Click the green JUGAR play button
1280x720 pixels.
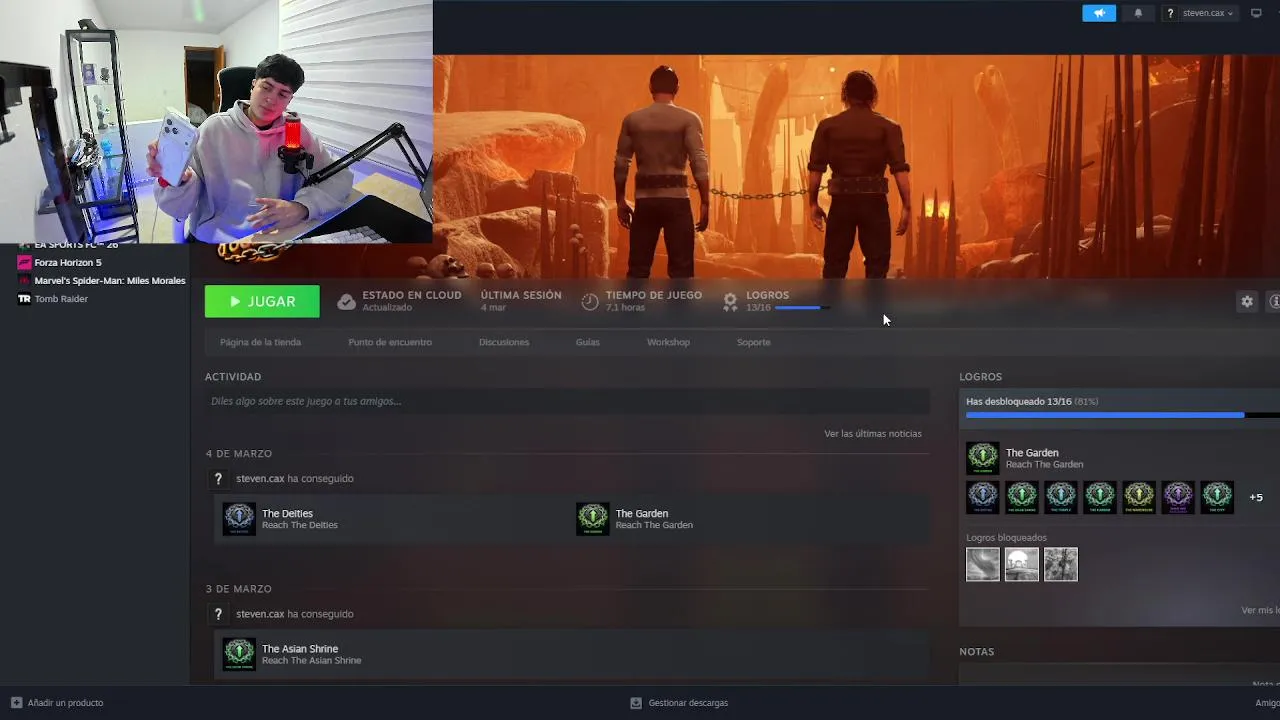point(262,301)
